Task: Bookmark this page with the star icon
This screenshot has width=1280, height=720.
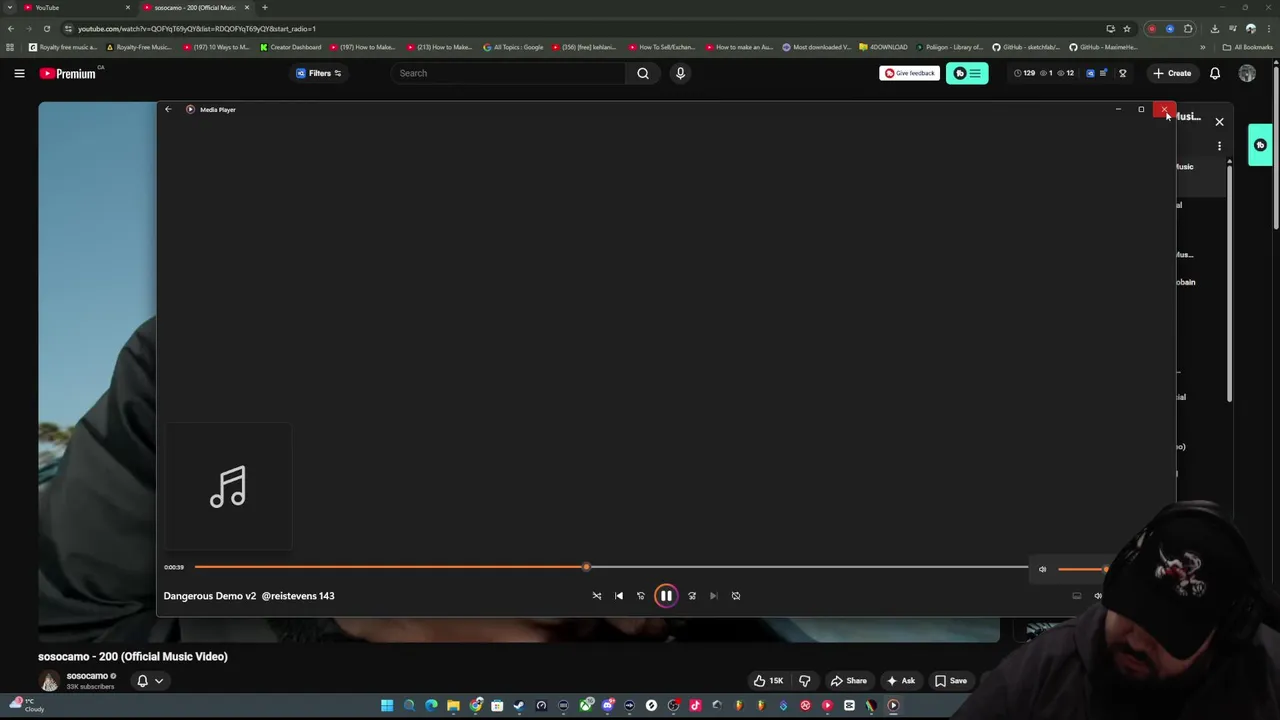Action: coord(1127,29)
